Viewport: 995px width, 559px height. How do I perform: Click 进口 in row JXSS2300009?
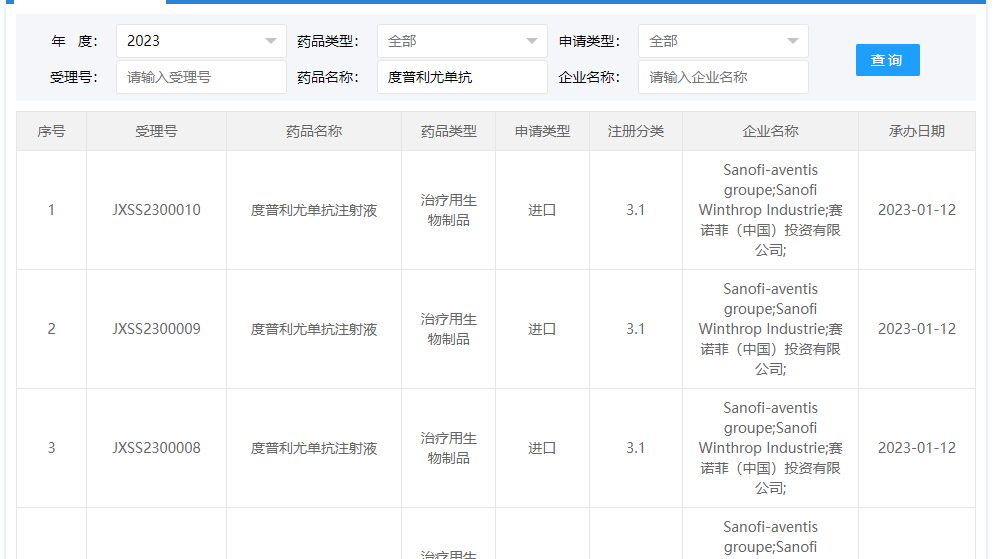tap(542, 329)
